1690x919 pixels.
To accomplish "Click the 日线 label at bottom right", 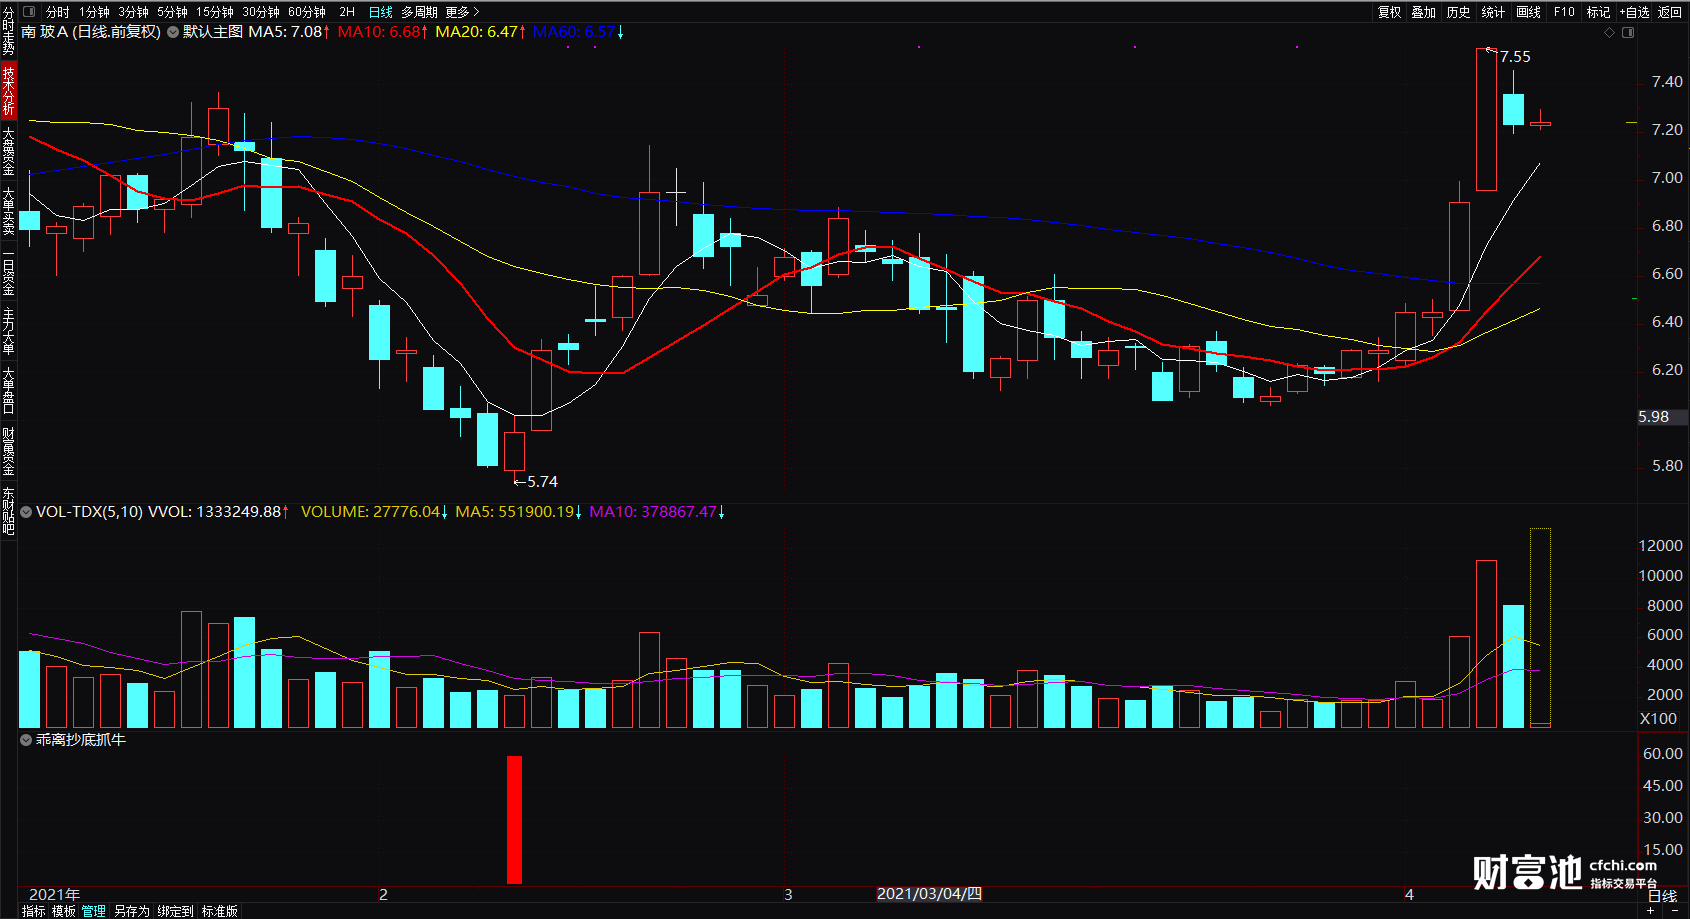I will point(1662,896).
